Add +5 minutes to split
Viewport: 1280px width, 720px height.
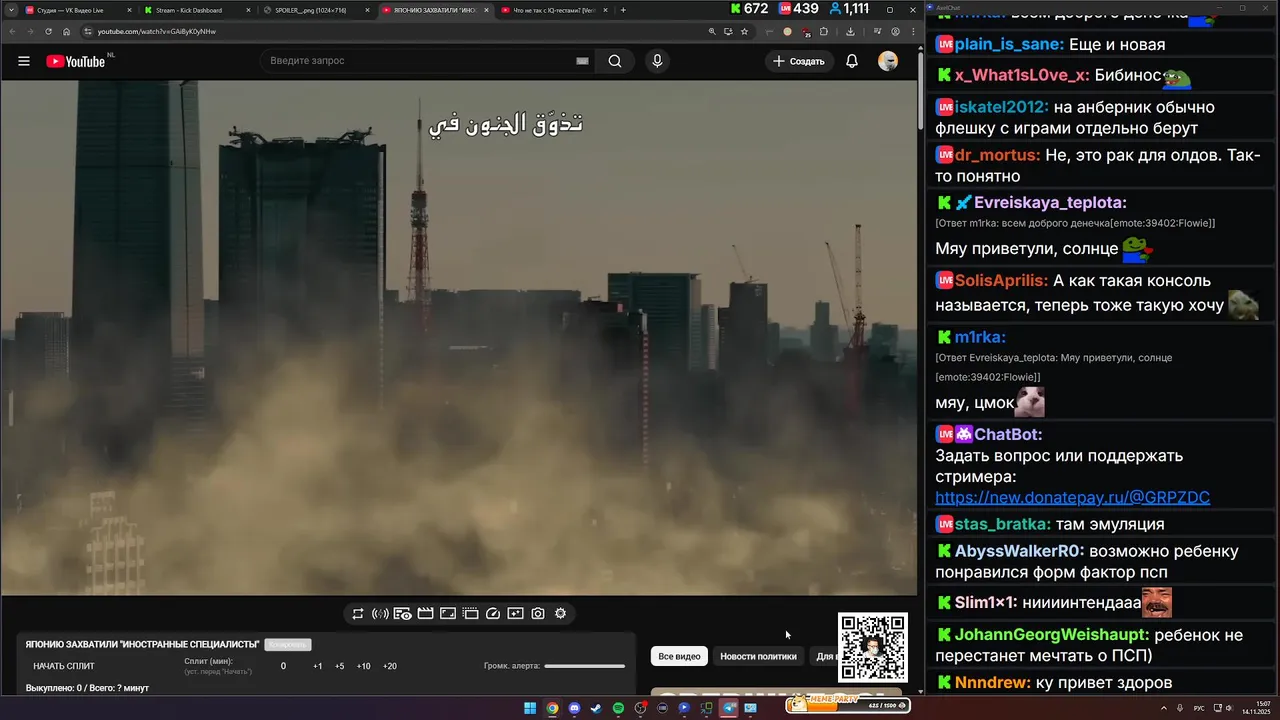click(340, 666)
